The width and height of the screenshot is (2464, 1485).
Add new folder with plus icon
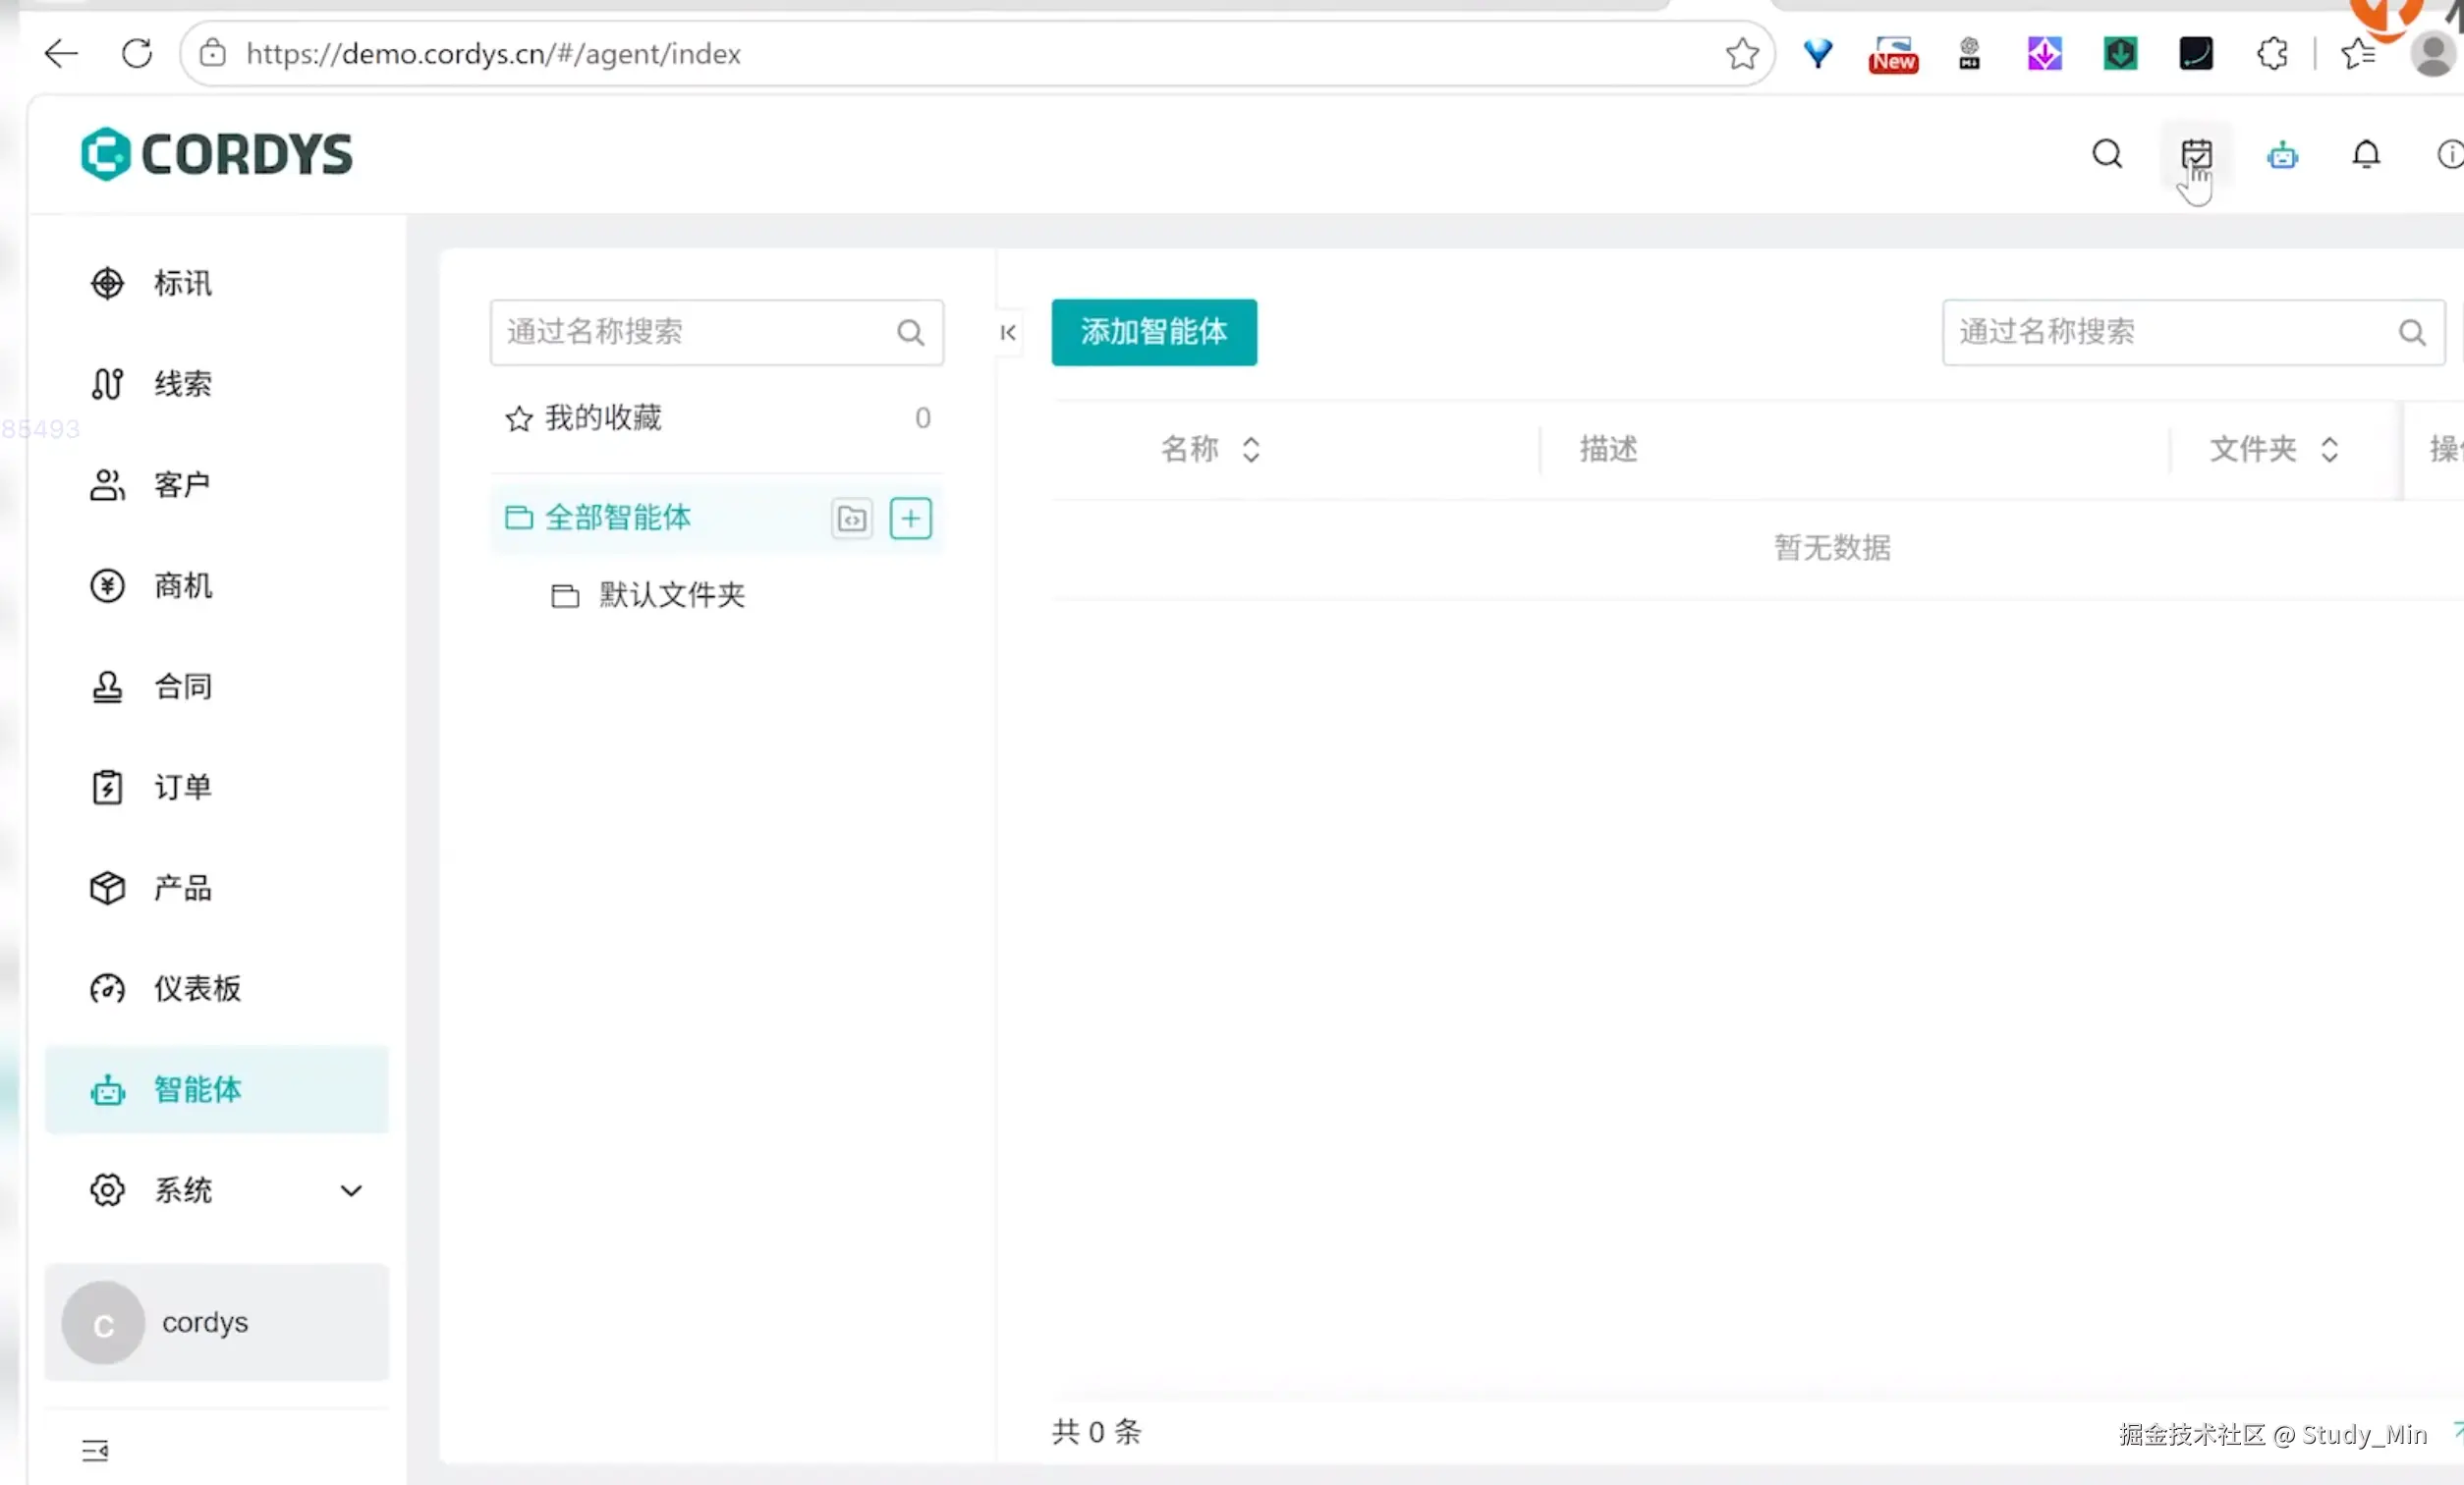click(910, 518)
